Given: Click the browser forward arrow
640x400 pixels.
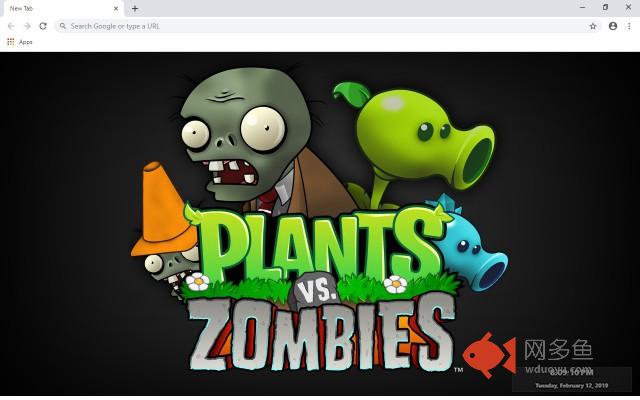Looking at the screenshot, I should click(x=27, y=26).
